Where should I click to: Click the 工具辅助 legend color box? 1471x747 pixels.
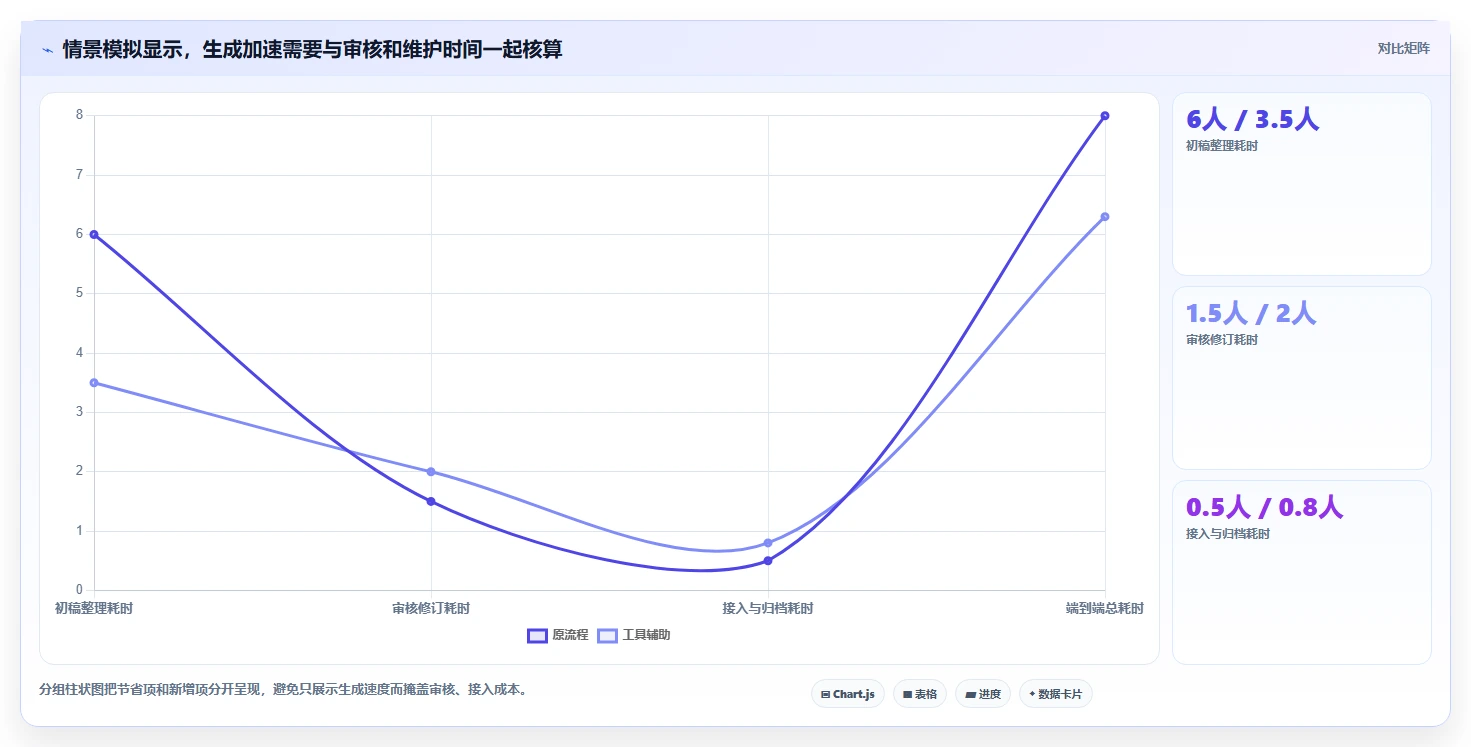tap(607, 636)
